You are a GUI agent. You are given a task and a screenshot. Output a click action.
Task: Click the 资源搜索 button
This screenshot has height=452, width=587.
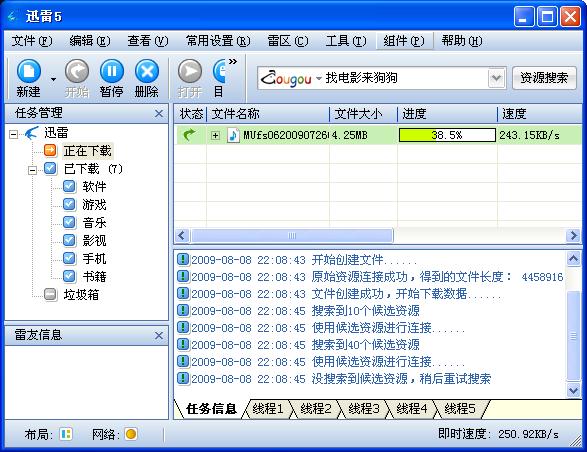(x=544, y=78)
